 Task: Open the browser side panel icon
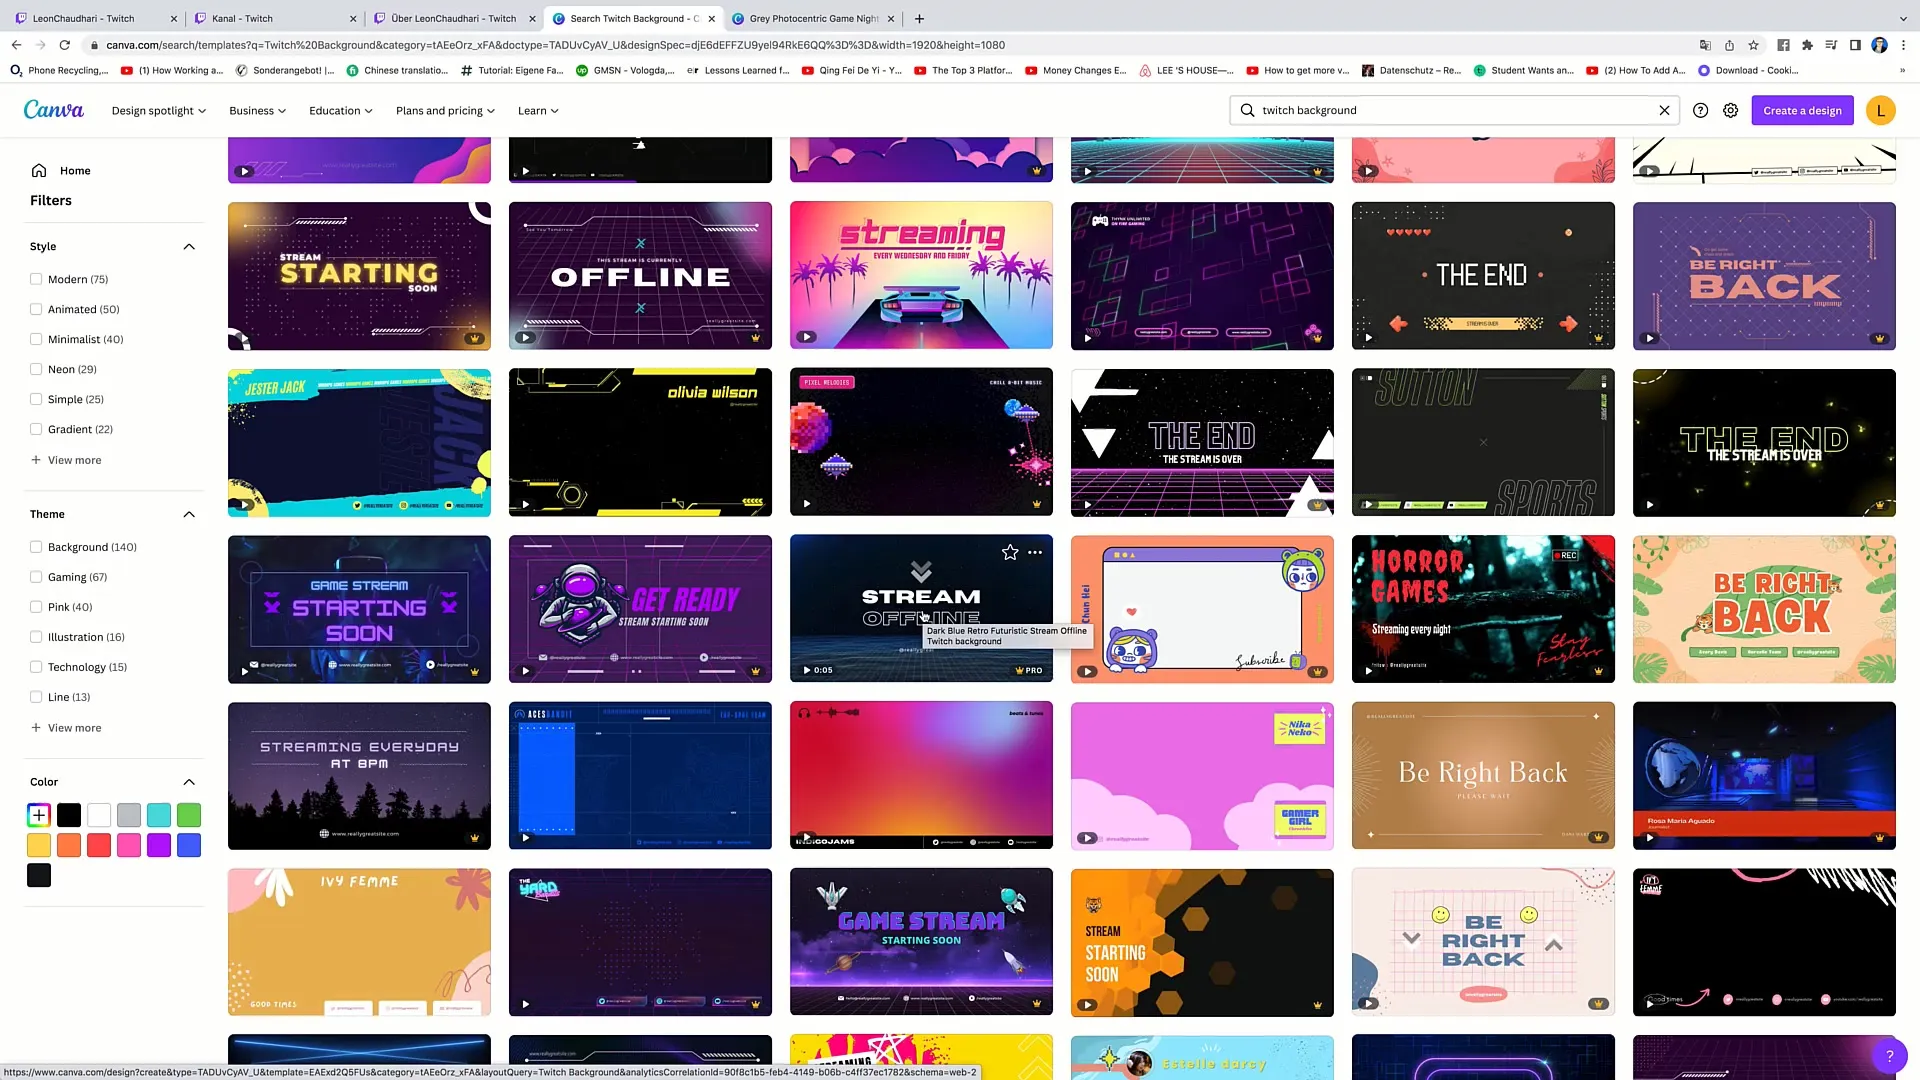tap(1855, 45)
